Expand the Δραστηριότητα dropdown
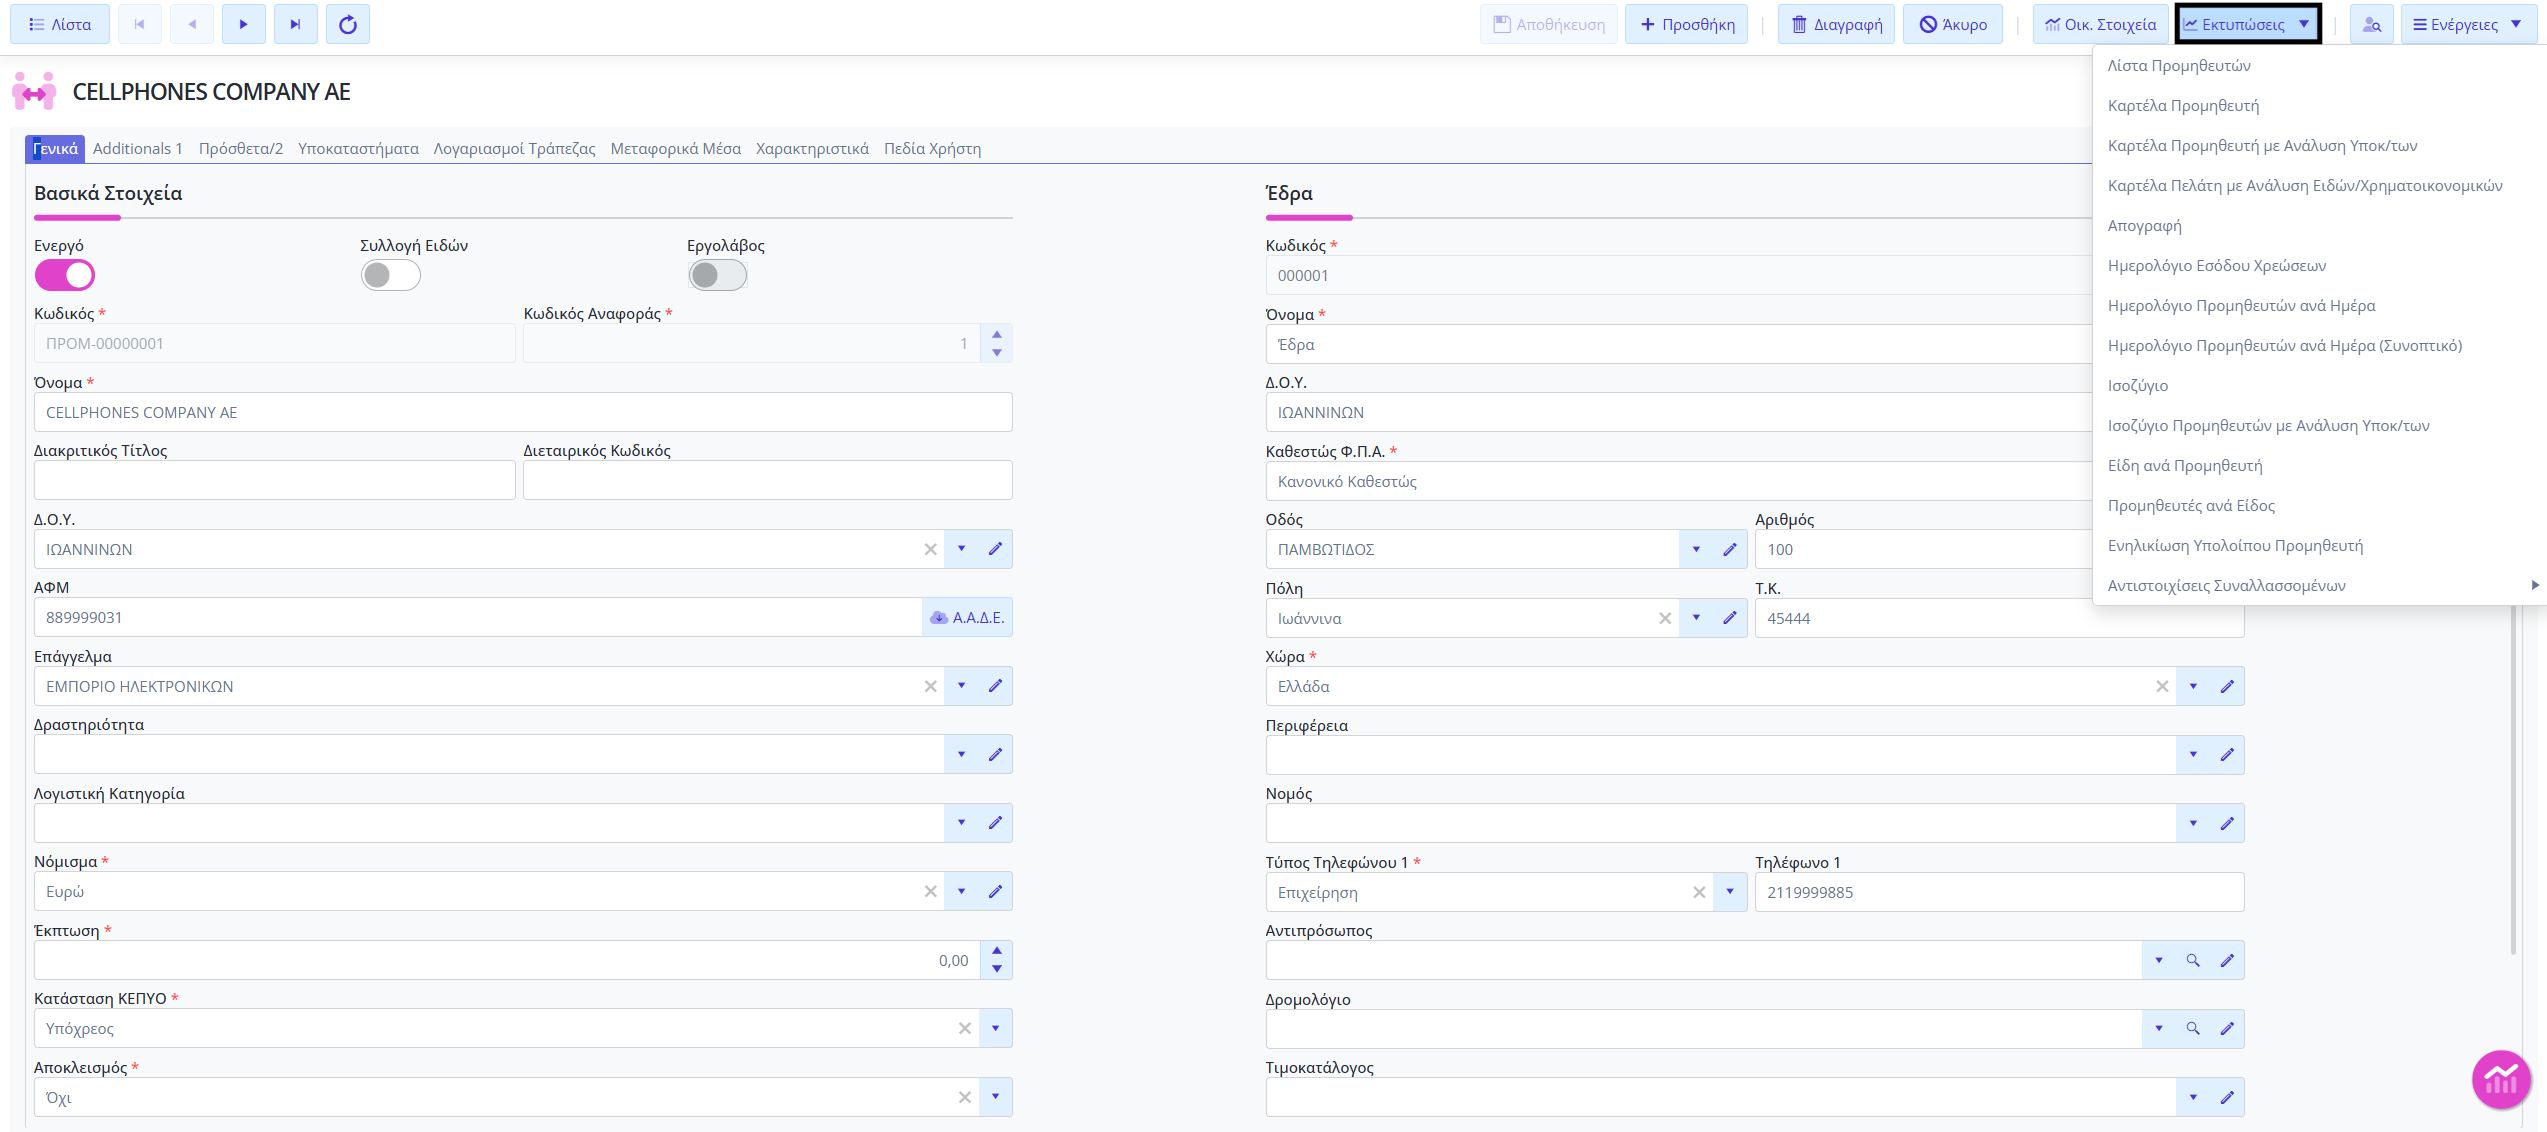The width and height of the screenshot is (2547, 1132). click(x=962, y=754)
